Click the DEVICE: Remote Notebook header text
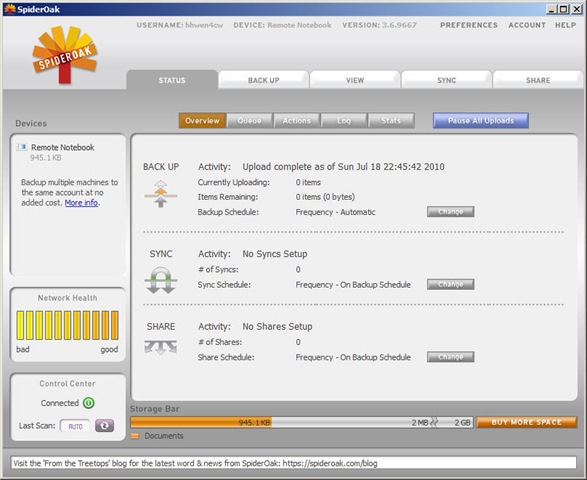The height and width of the screenshot is (480, 587). point(282,25)
